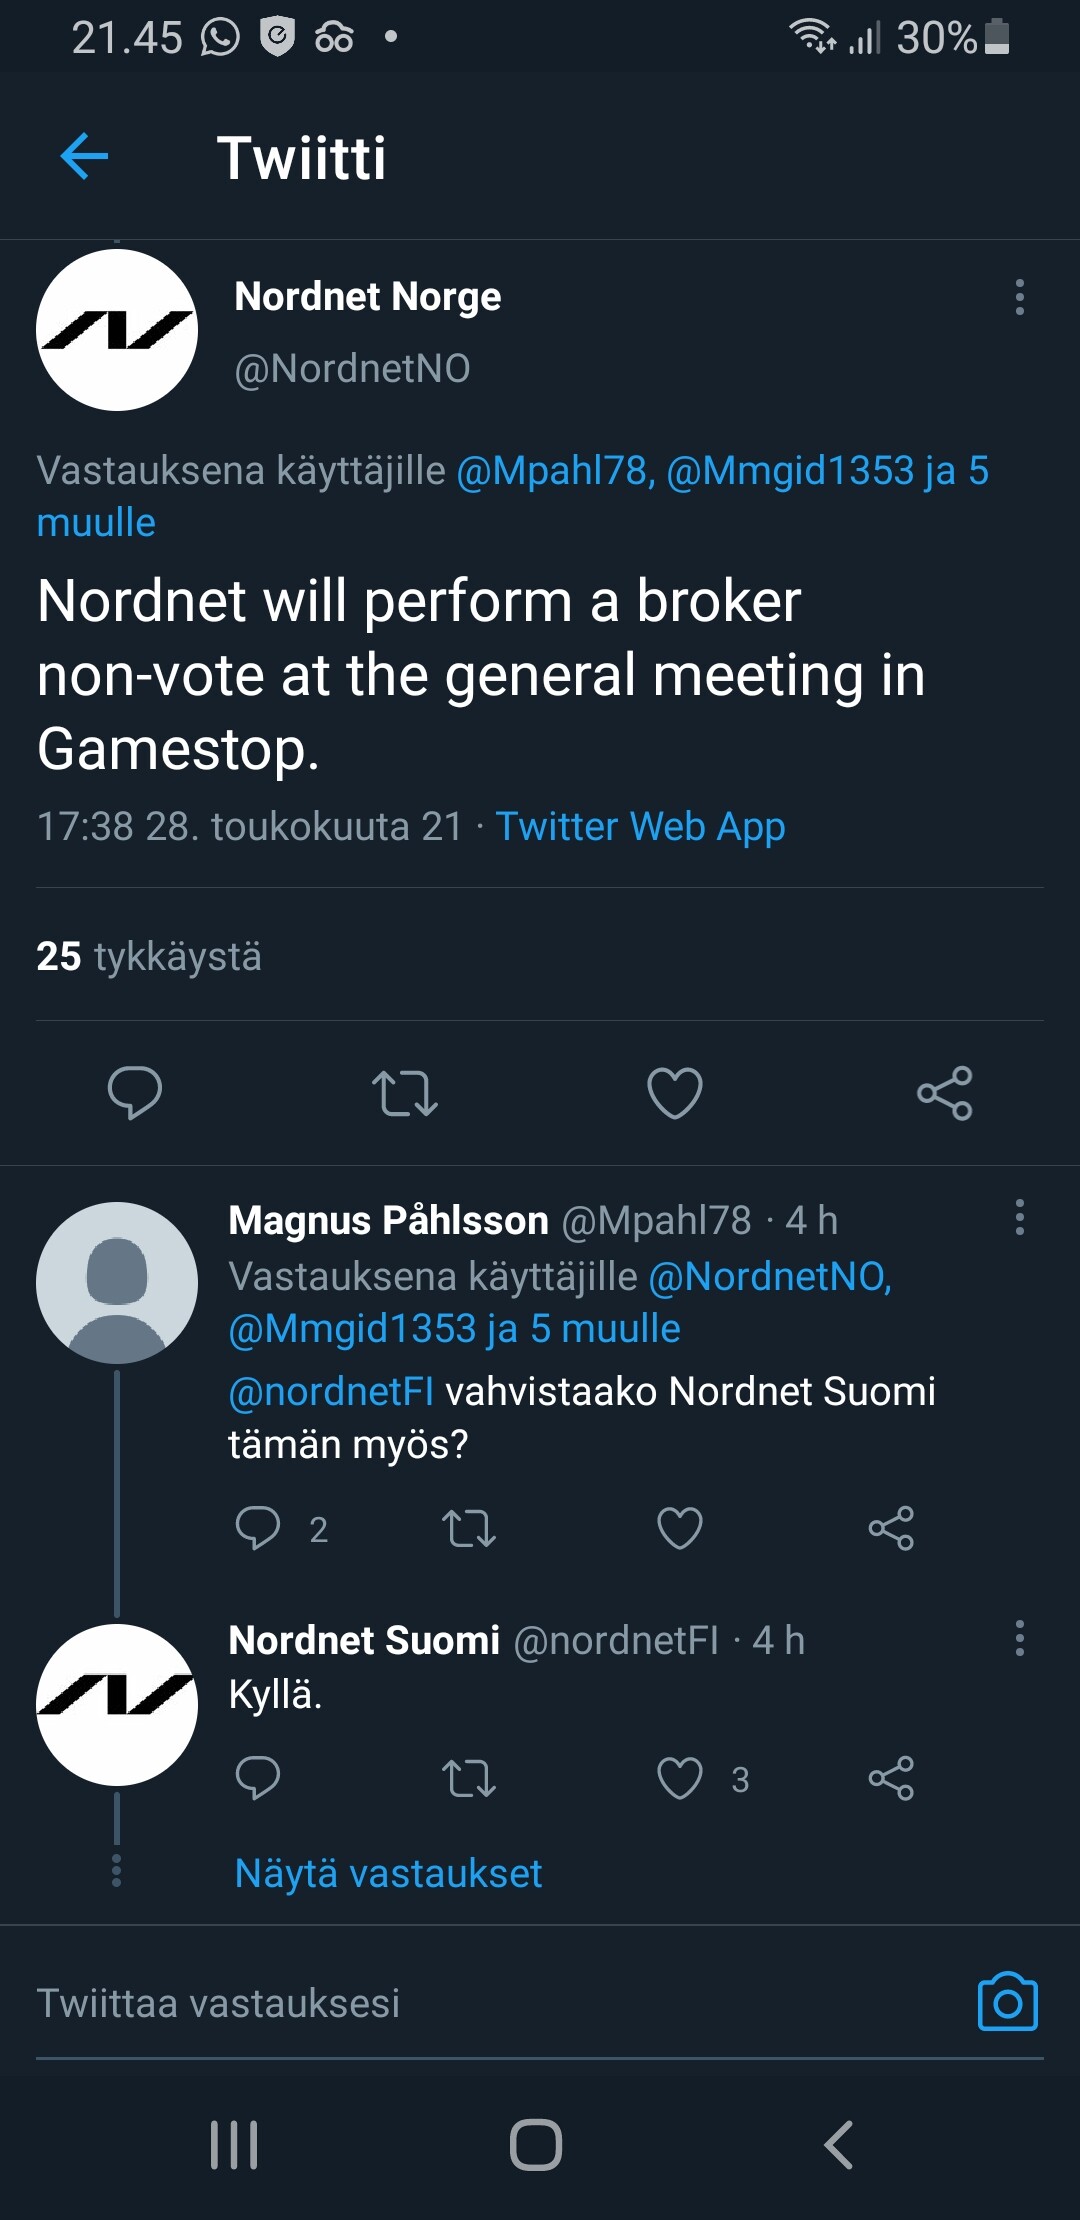Retweet the Nordnet Suomi 'Kyllä.' reply

pos(469,1778)
